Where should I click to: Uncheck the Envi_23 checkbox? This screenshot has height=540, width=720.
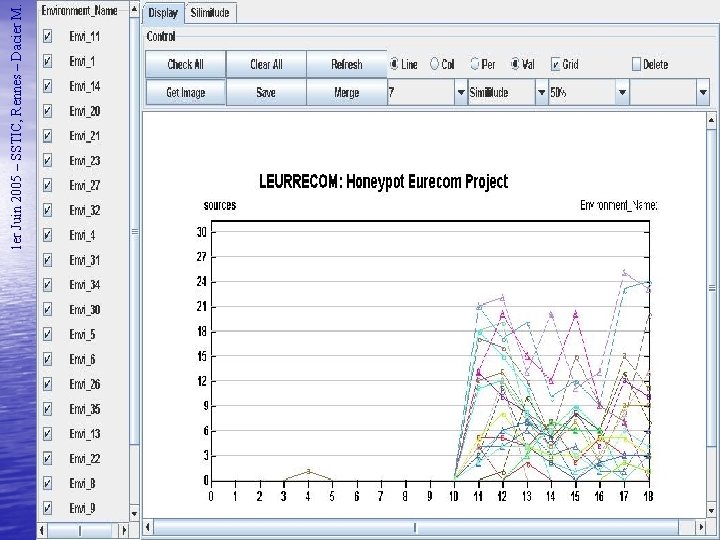coord(47,160)
